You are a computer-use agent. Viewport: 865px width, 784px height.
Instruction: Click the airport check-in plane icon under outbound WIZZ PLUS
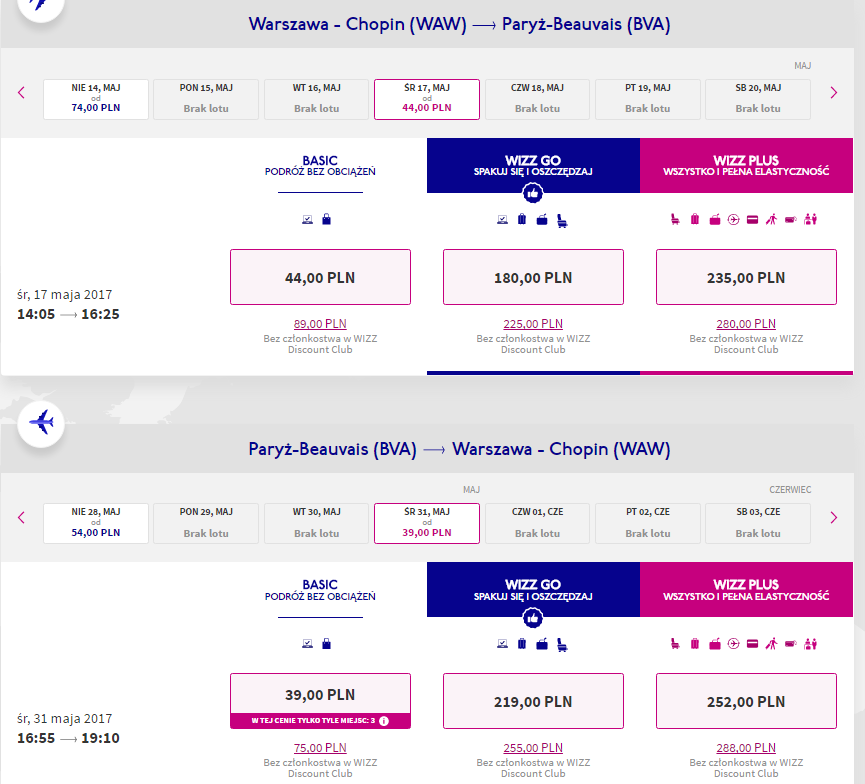tap(733, 220)
